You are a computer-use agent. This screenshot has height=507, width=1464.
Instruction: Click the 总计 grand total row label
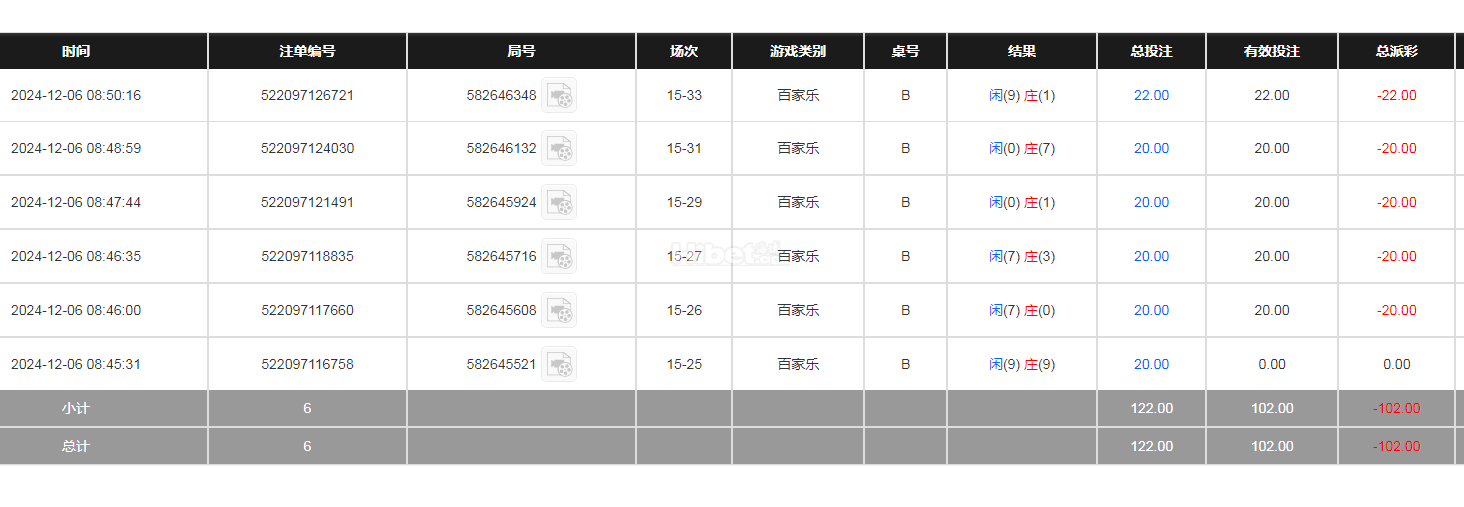pyautogui.click(x=76, y=447)
